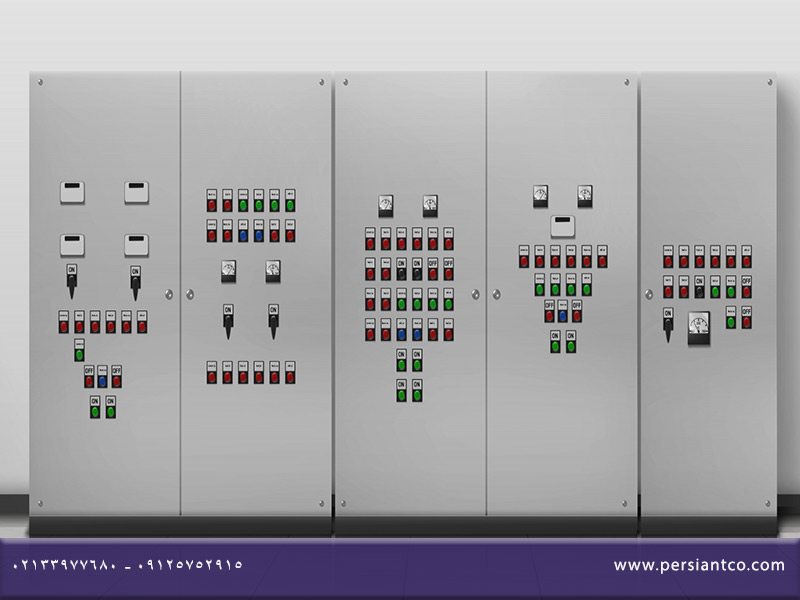Viewport: 800px width, 600px height.
Task: Turn the ON selector switch on the rightmost cabinet
Action: coord(668,324)
